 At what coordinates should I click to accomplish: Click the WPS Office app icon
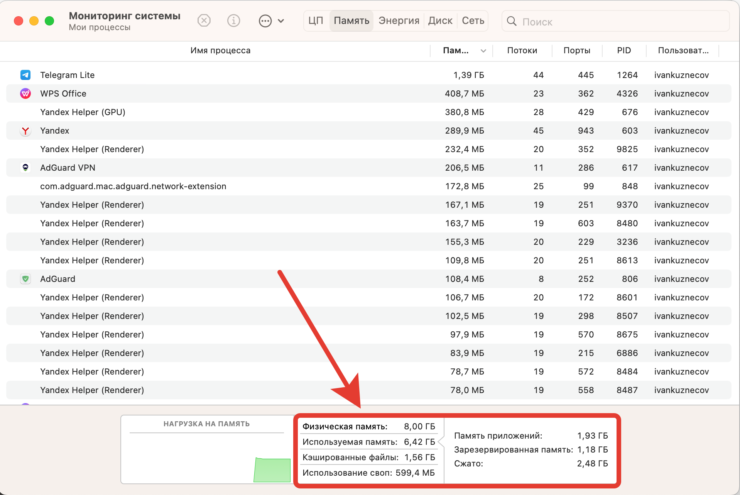25,93
